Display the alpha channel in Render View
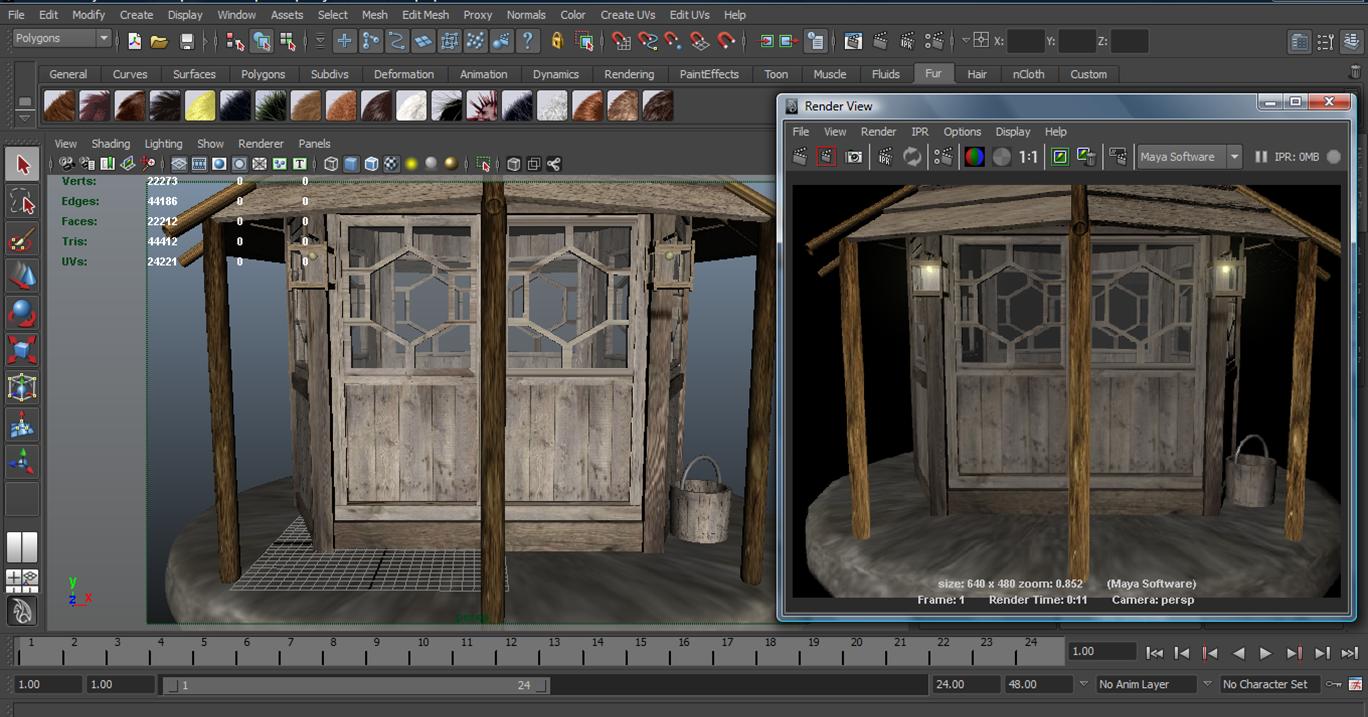Screen dimensions: 1368x717 click(x=999, y=156)
